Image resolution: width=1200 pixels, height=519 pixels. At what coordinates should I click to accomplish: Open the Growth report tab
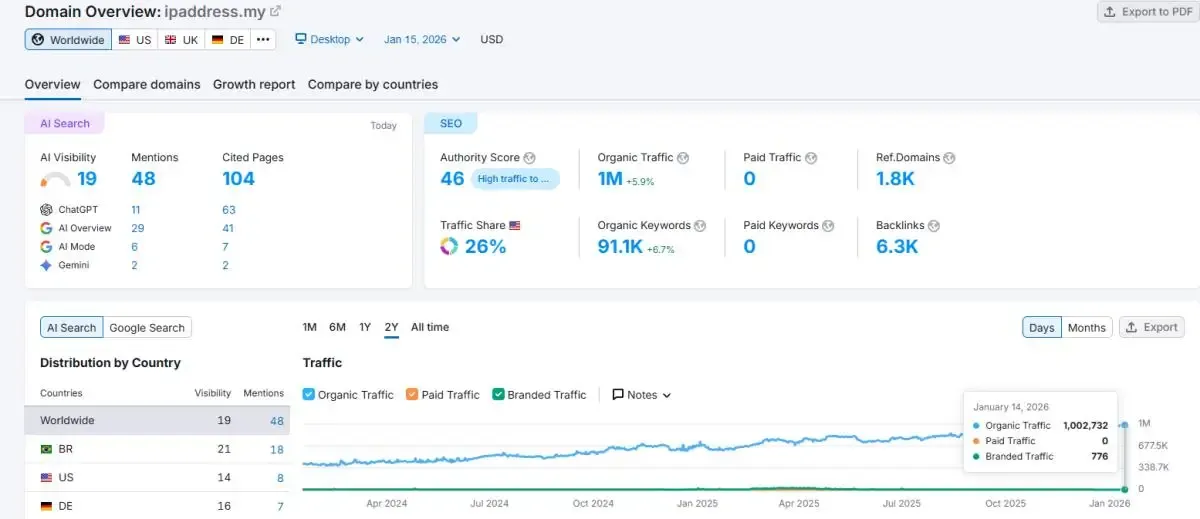click(254, 85)
